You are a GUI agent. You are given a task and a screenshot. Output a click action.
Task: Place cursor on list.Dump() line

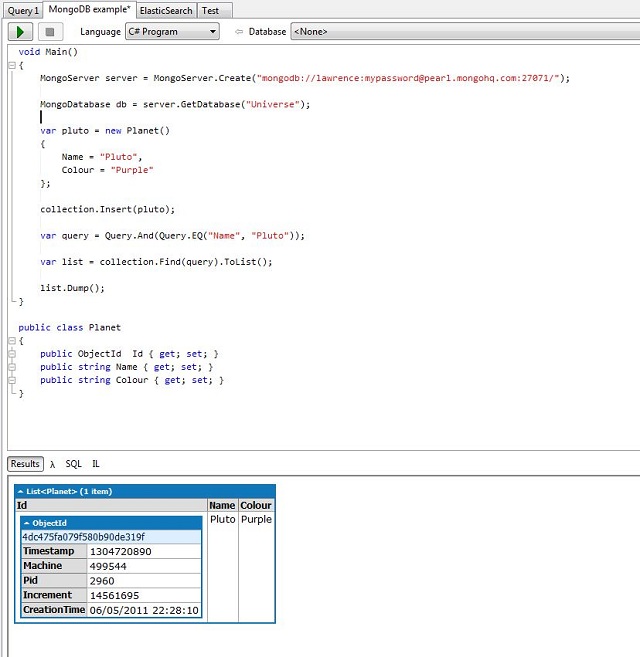click(x=72, y=288)
